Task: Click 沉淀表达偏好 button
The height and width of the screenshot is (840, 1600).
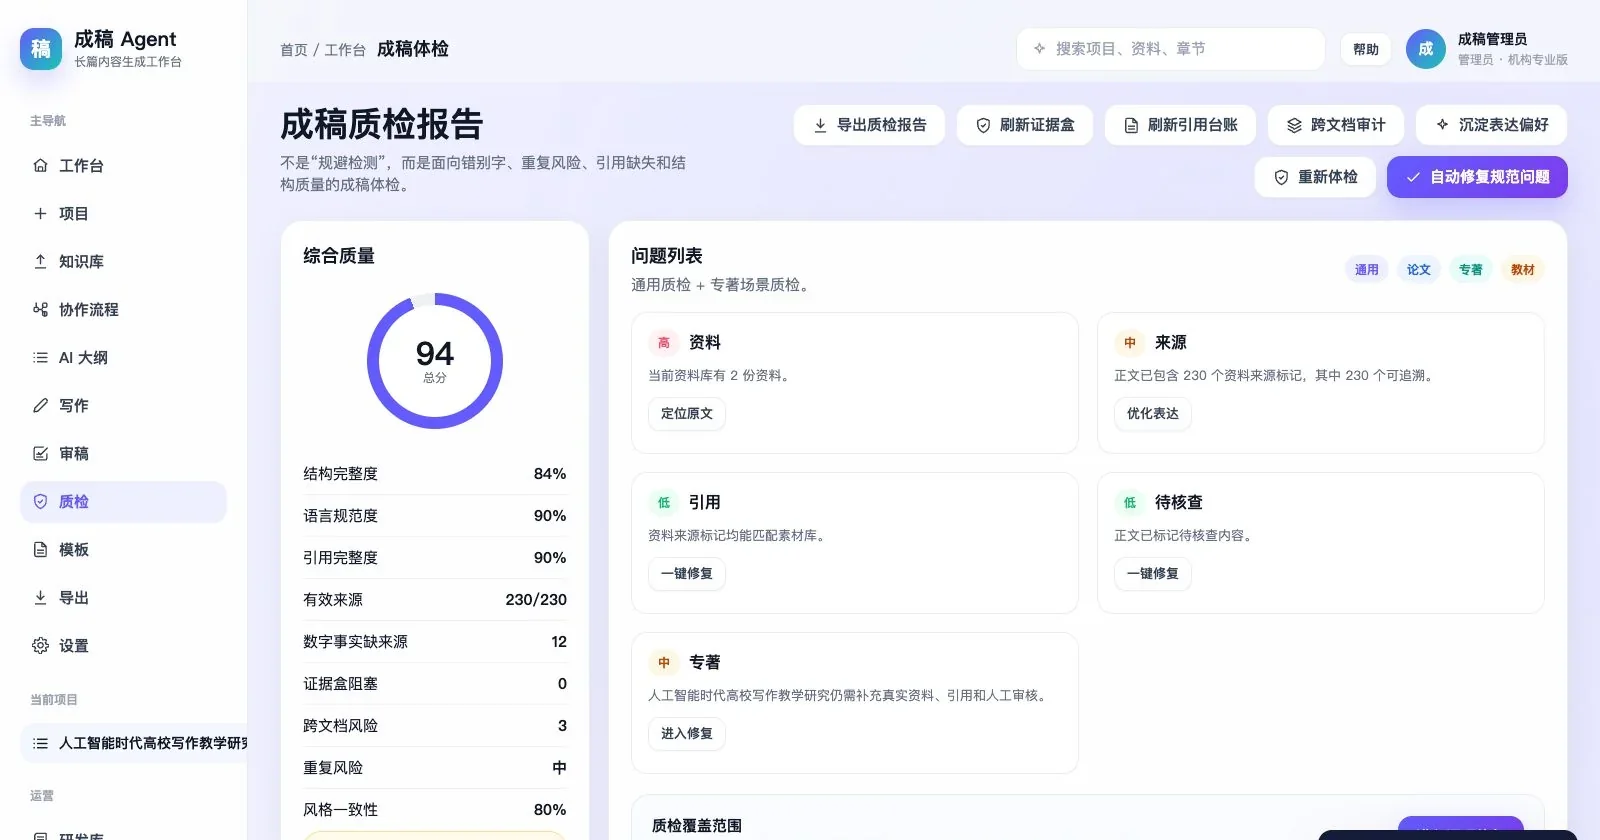Action: coord(1491,125)
